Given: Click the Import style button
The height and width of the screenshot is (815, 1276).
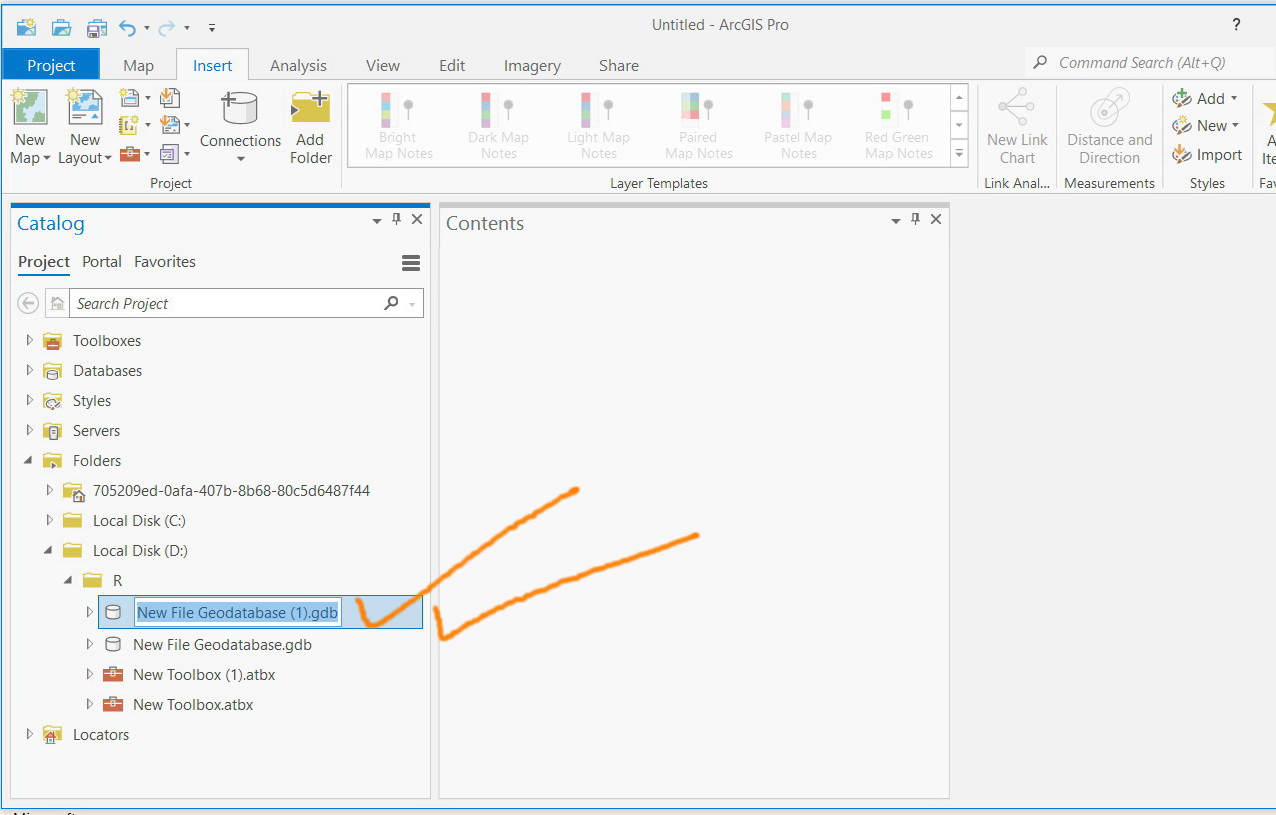Looking at the screenshot, I should [1207, 155].
